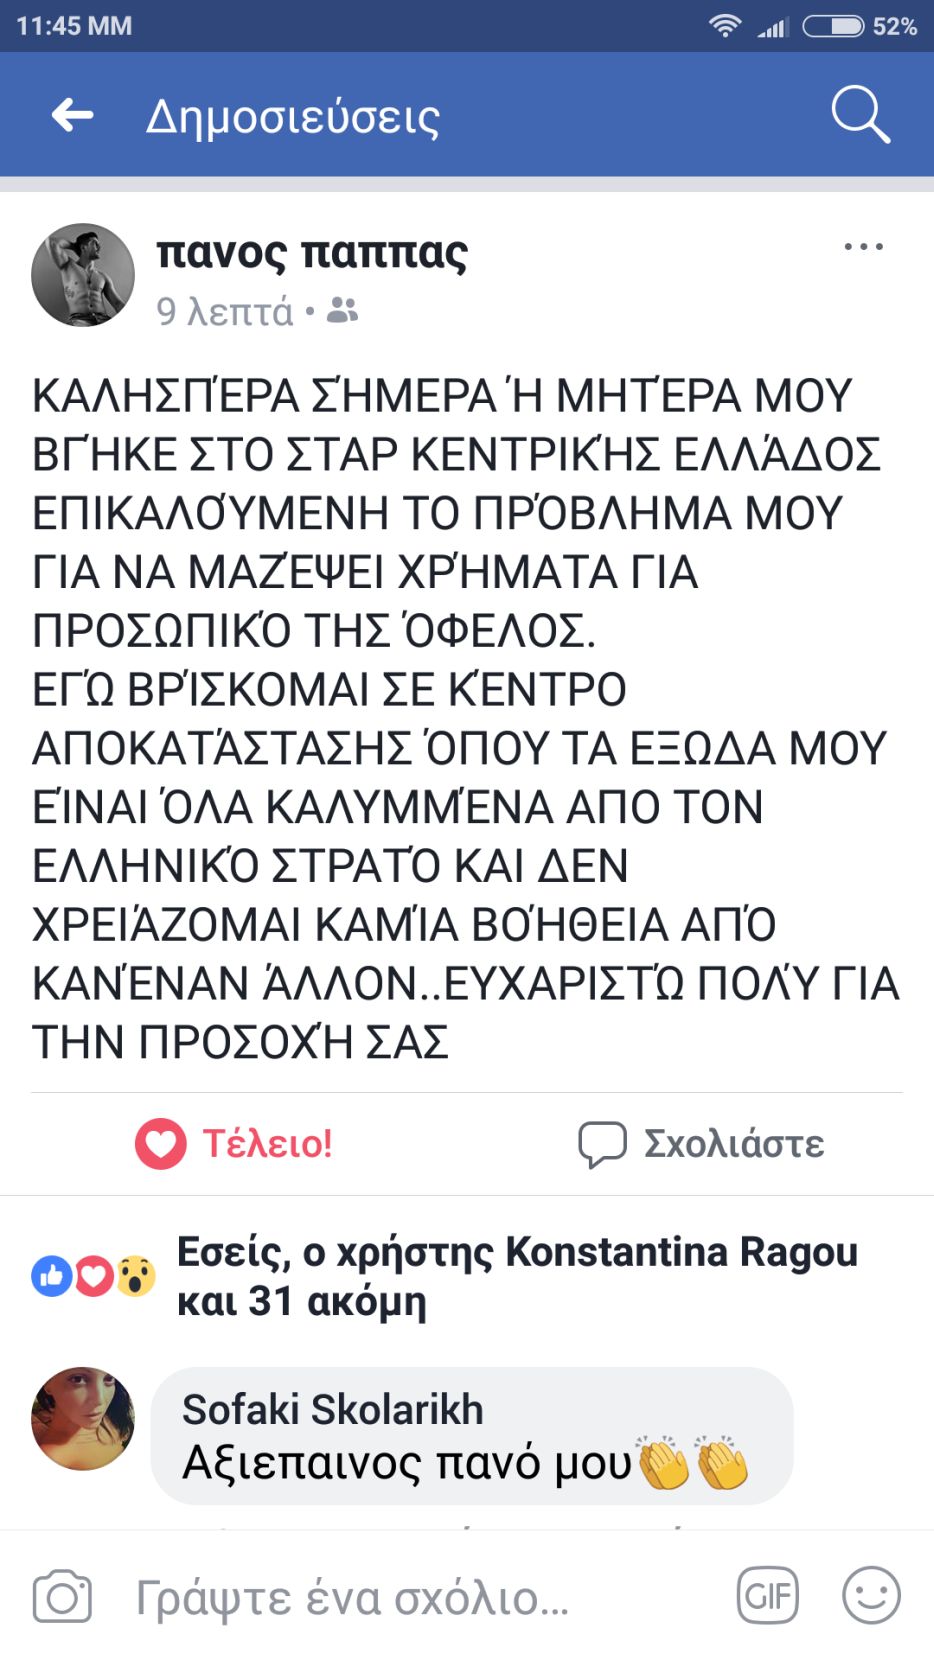Open profile name πανος παππας
934x1660 pixels.
(x=312, y=252)
